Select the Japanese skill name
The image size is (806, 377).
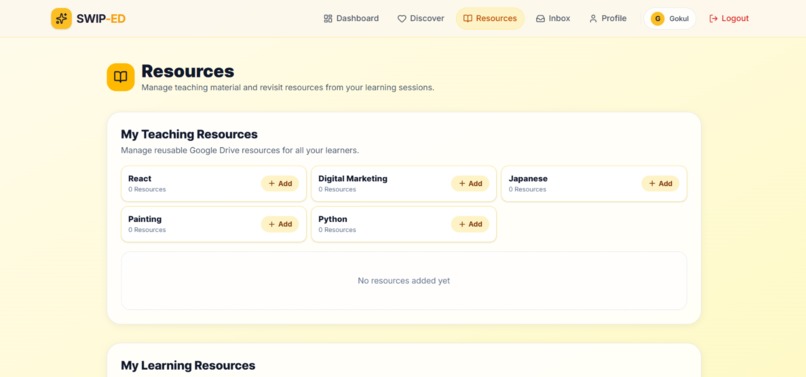coord(528,178)
